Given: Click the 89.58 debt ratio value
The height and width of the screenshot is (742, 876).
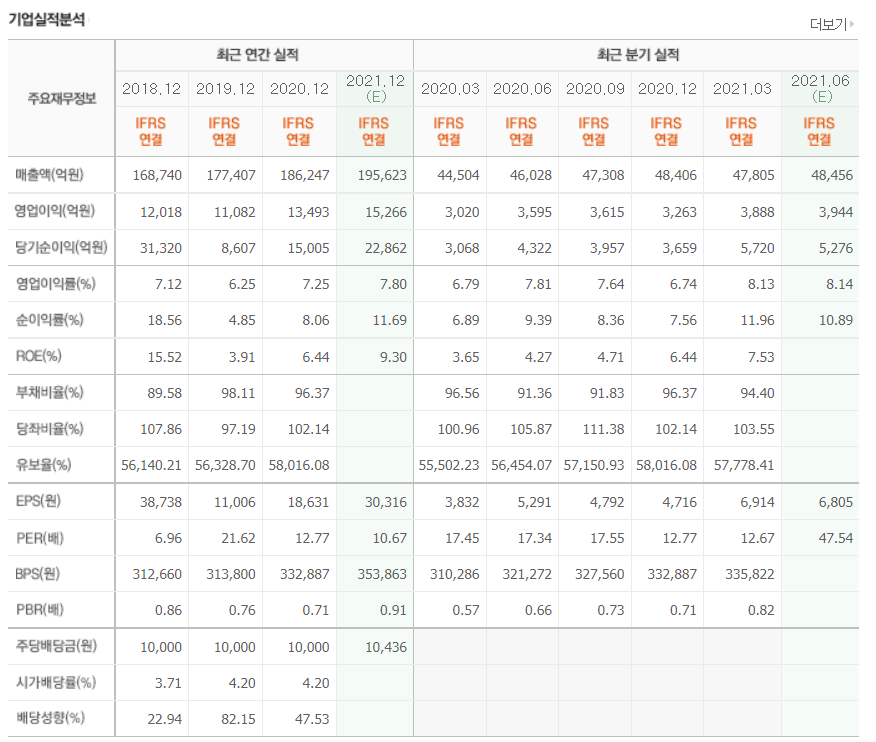Looking at the screenshot, I should coord(165,393).
